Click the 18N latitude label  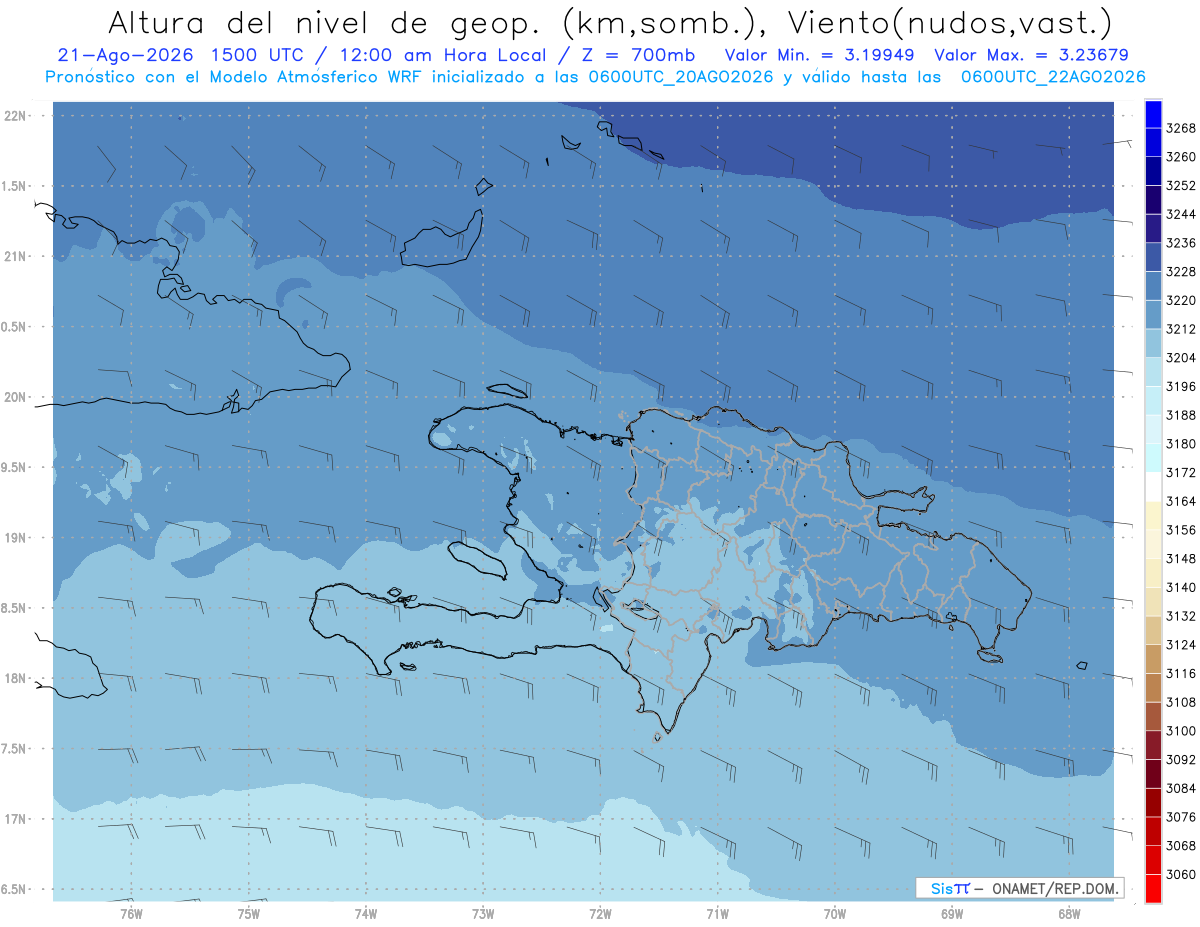(17, 679)
